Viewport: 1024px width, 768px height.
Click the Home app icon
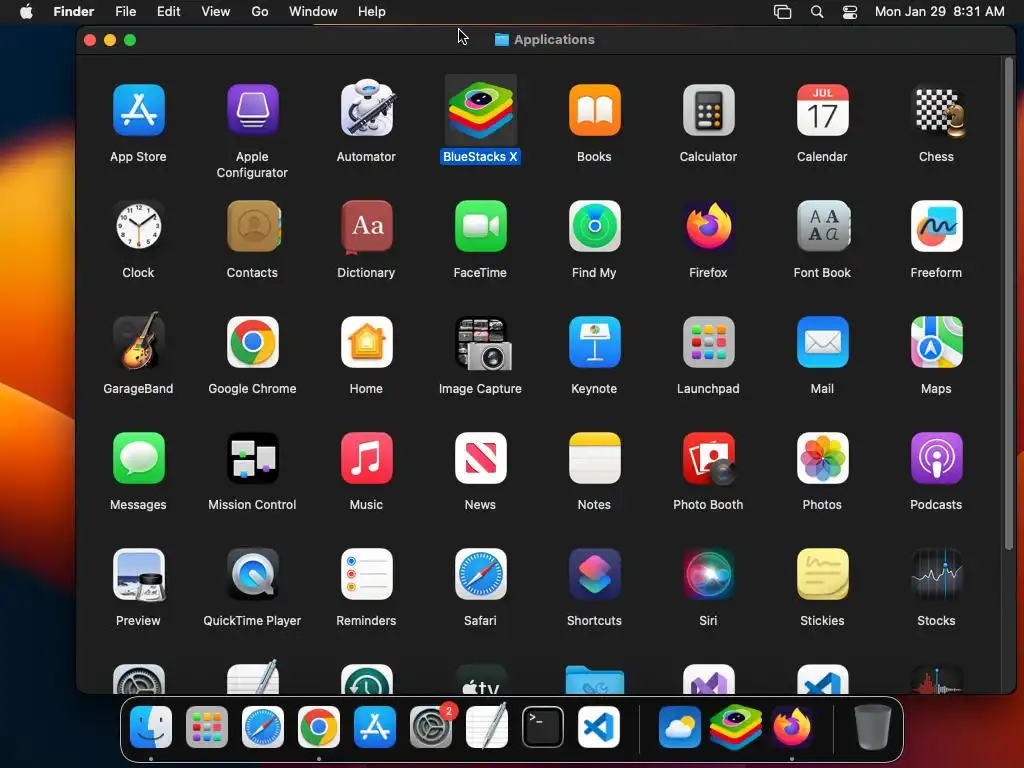coord(366,342)
